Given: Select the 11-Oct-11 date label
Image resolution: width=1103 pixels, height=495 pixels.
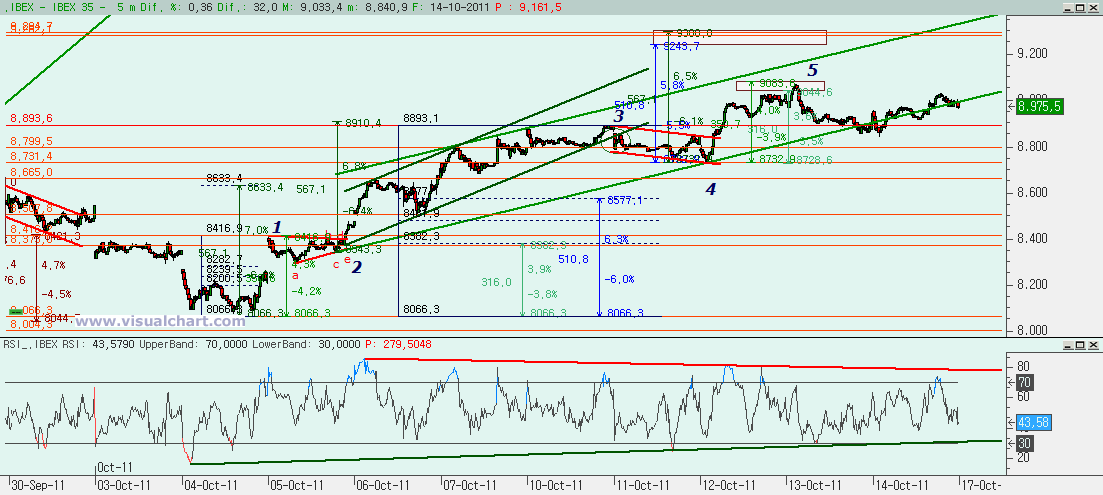Looking at the screenshot, I should pos(643,485).
